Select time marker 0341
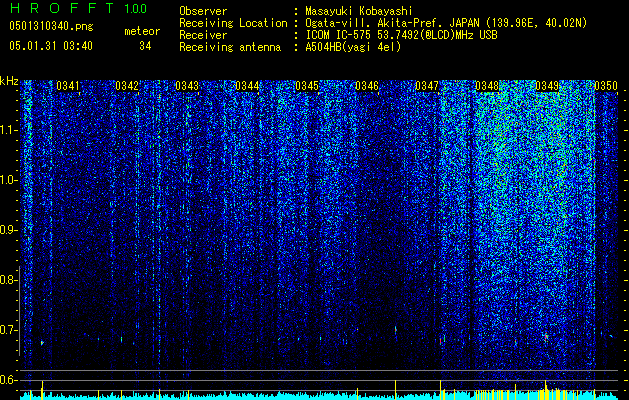The height and width of the screenshot is (400, 629). click(68, 86)
